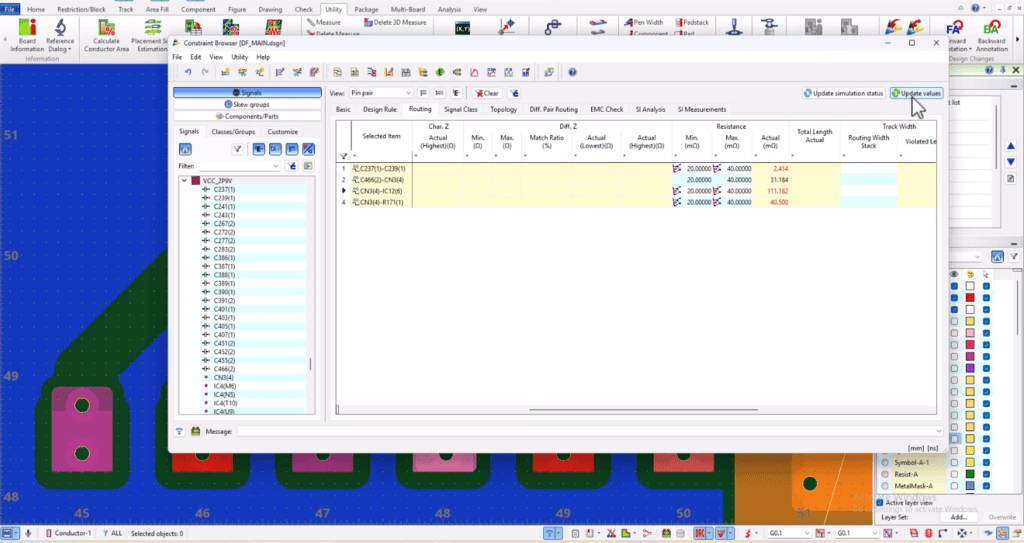Open the Analysis ribbon tab
The image size is (1024, 543).
449,9
